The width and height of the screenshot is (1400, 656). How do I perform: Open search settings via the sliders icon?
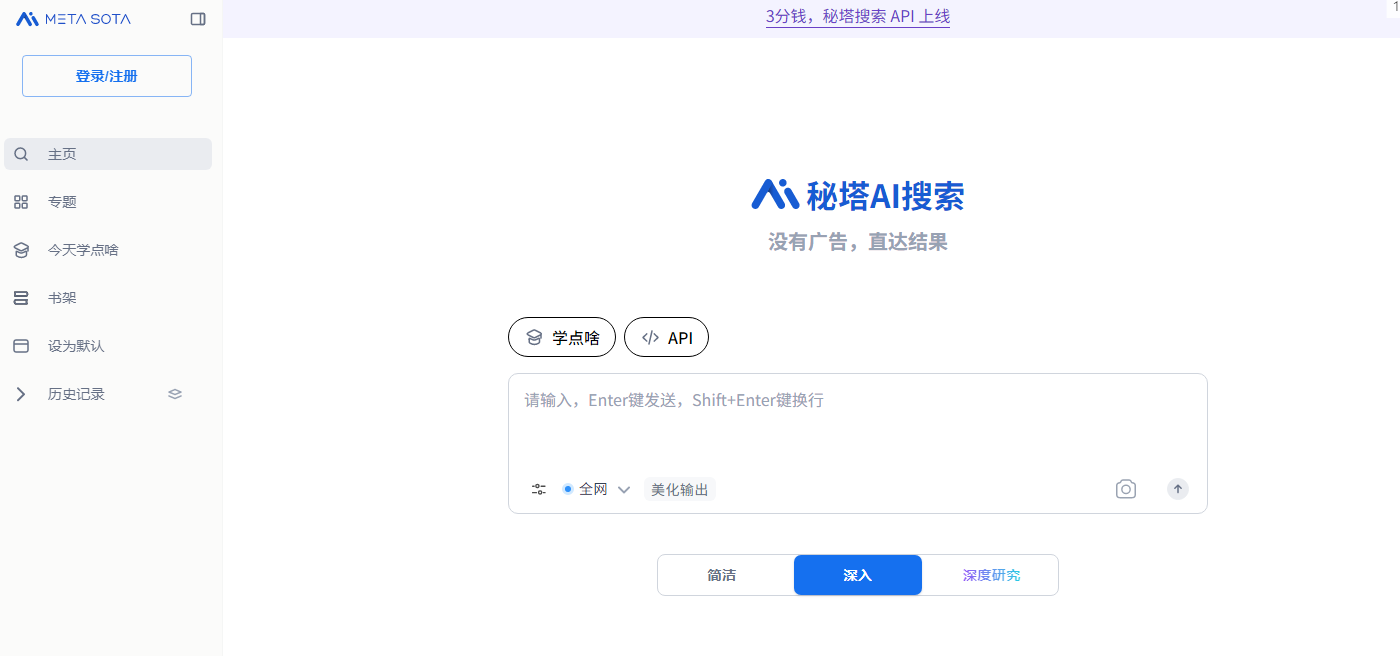538,489
